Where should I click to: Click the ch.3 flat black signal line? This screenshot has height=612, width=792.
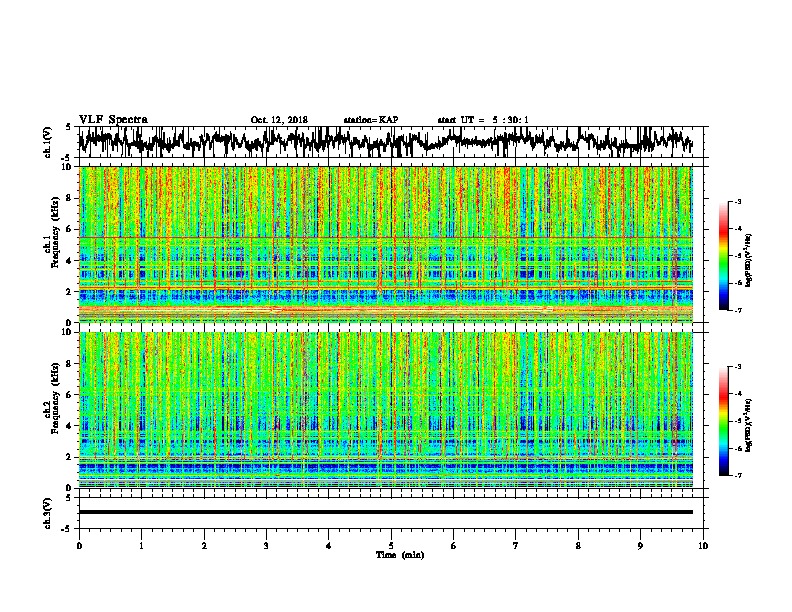385,512
